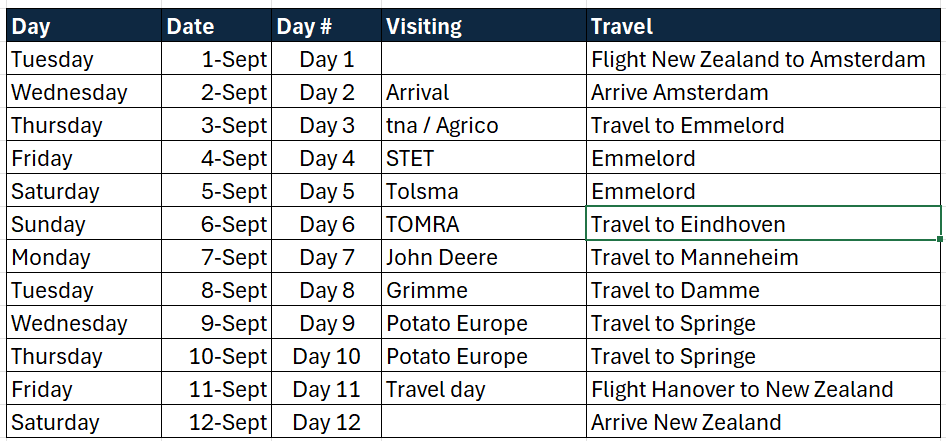Click the "Sunday" cell
946x441 pixels.
click(84, 224)
